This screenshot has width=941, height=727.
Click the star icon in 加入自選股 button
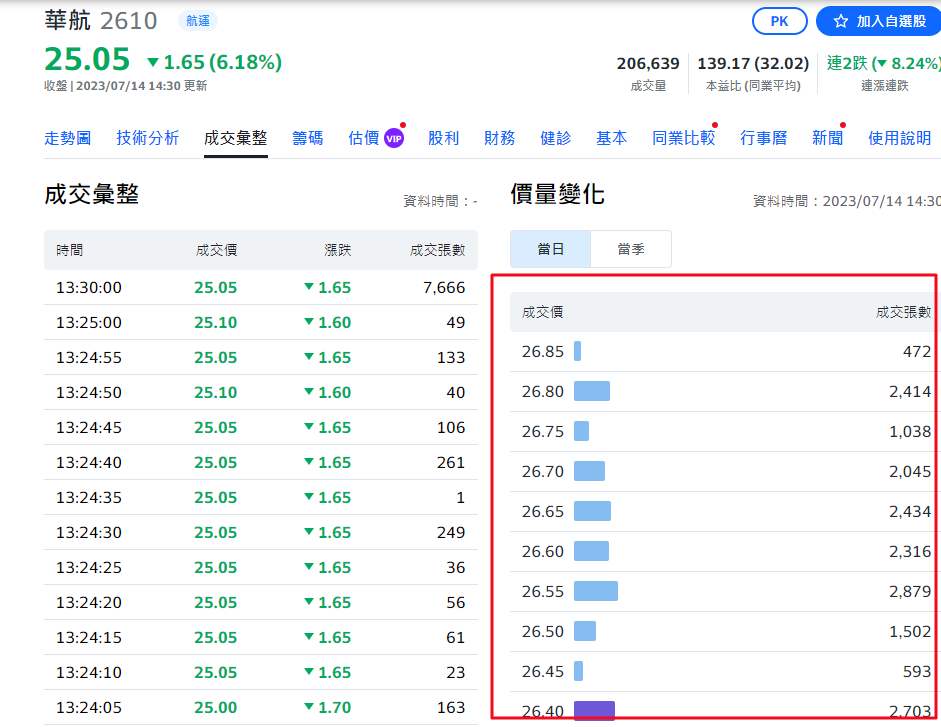[841, 22]
